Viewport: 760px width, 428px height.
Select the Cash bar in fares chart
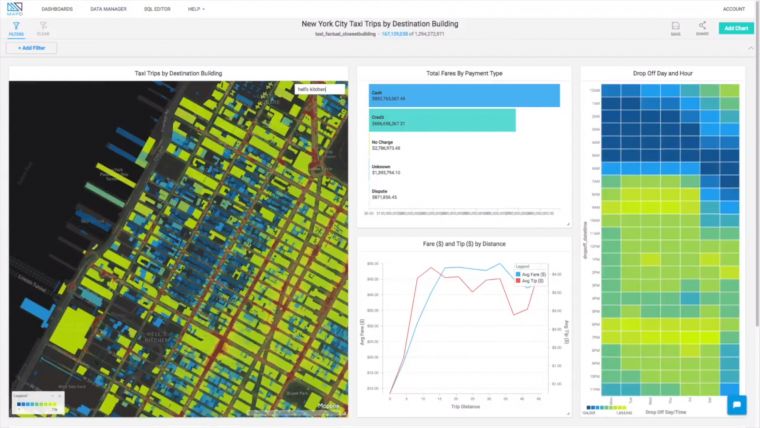pyautogui.click(x=464, y=95)
